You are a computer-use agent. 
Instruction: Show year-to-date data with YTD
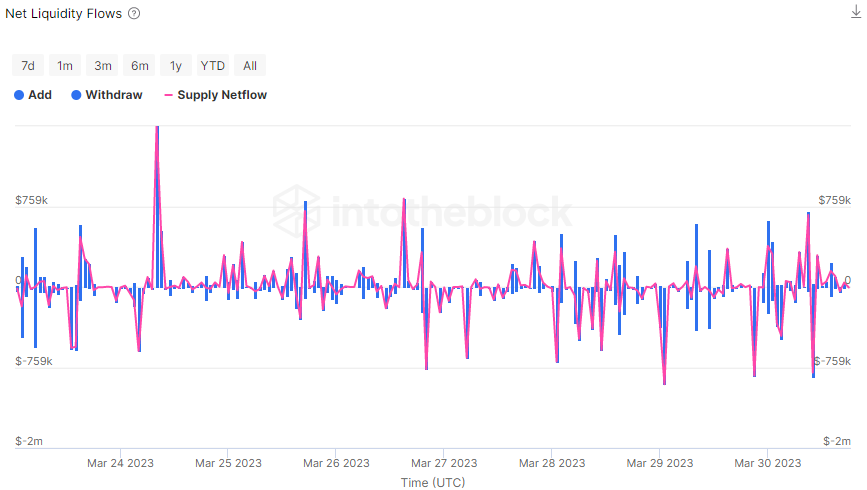[212, 65]
